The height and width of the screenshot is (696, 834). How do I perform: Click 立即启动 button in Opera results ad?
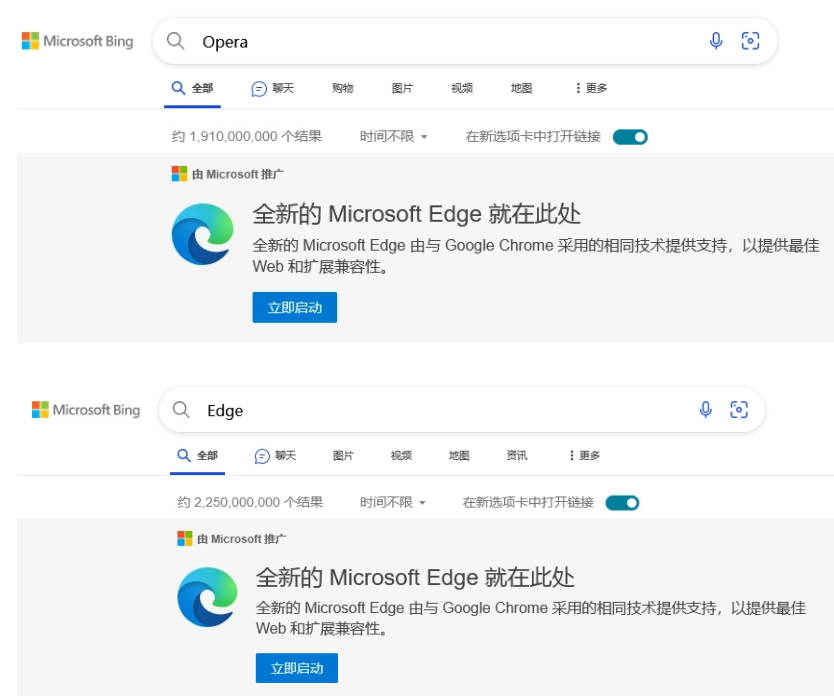click(295, 307)
